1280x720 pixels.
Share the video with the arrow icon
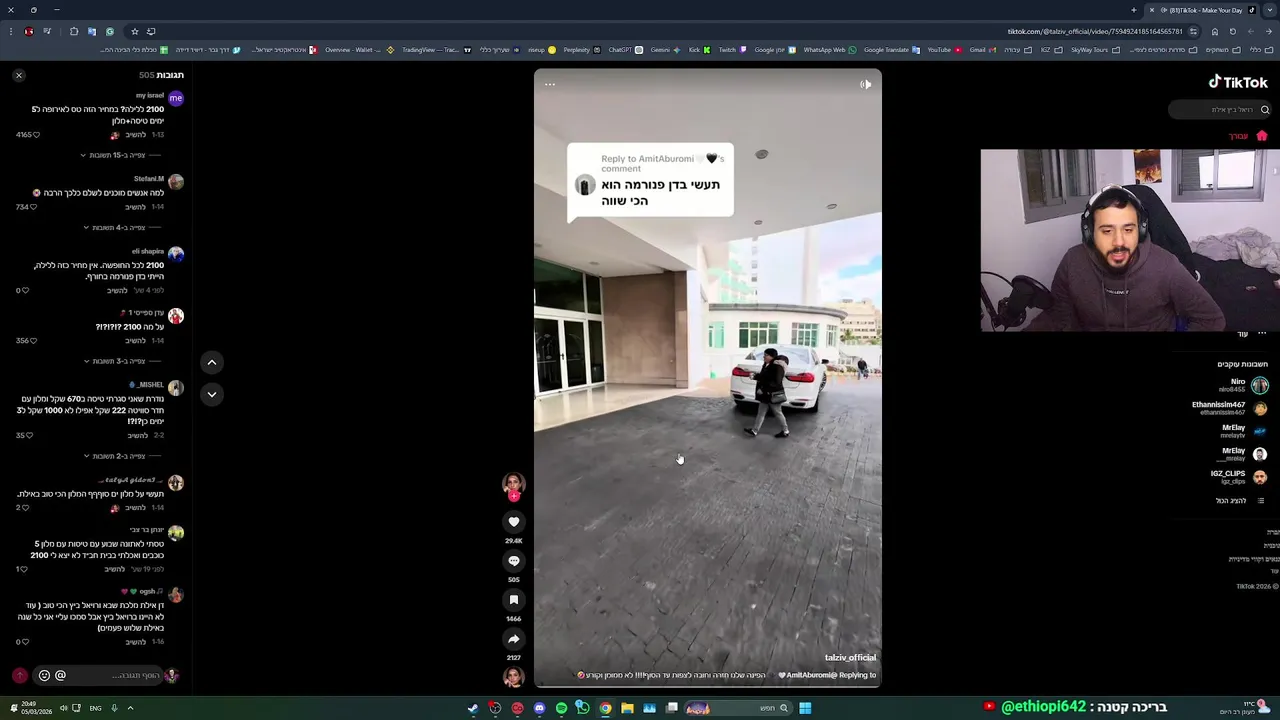tap(514, 639)
